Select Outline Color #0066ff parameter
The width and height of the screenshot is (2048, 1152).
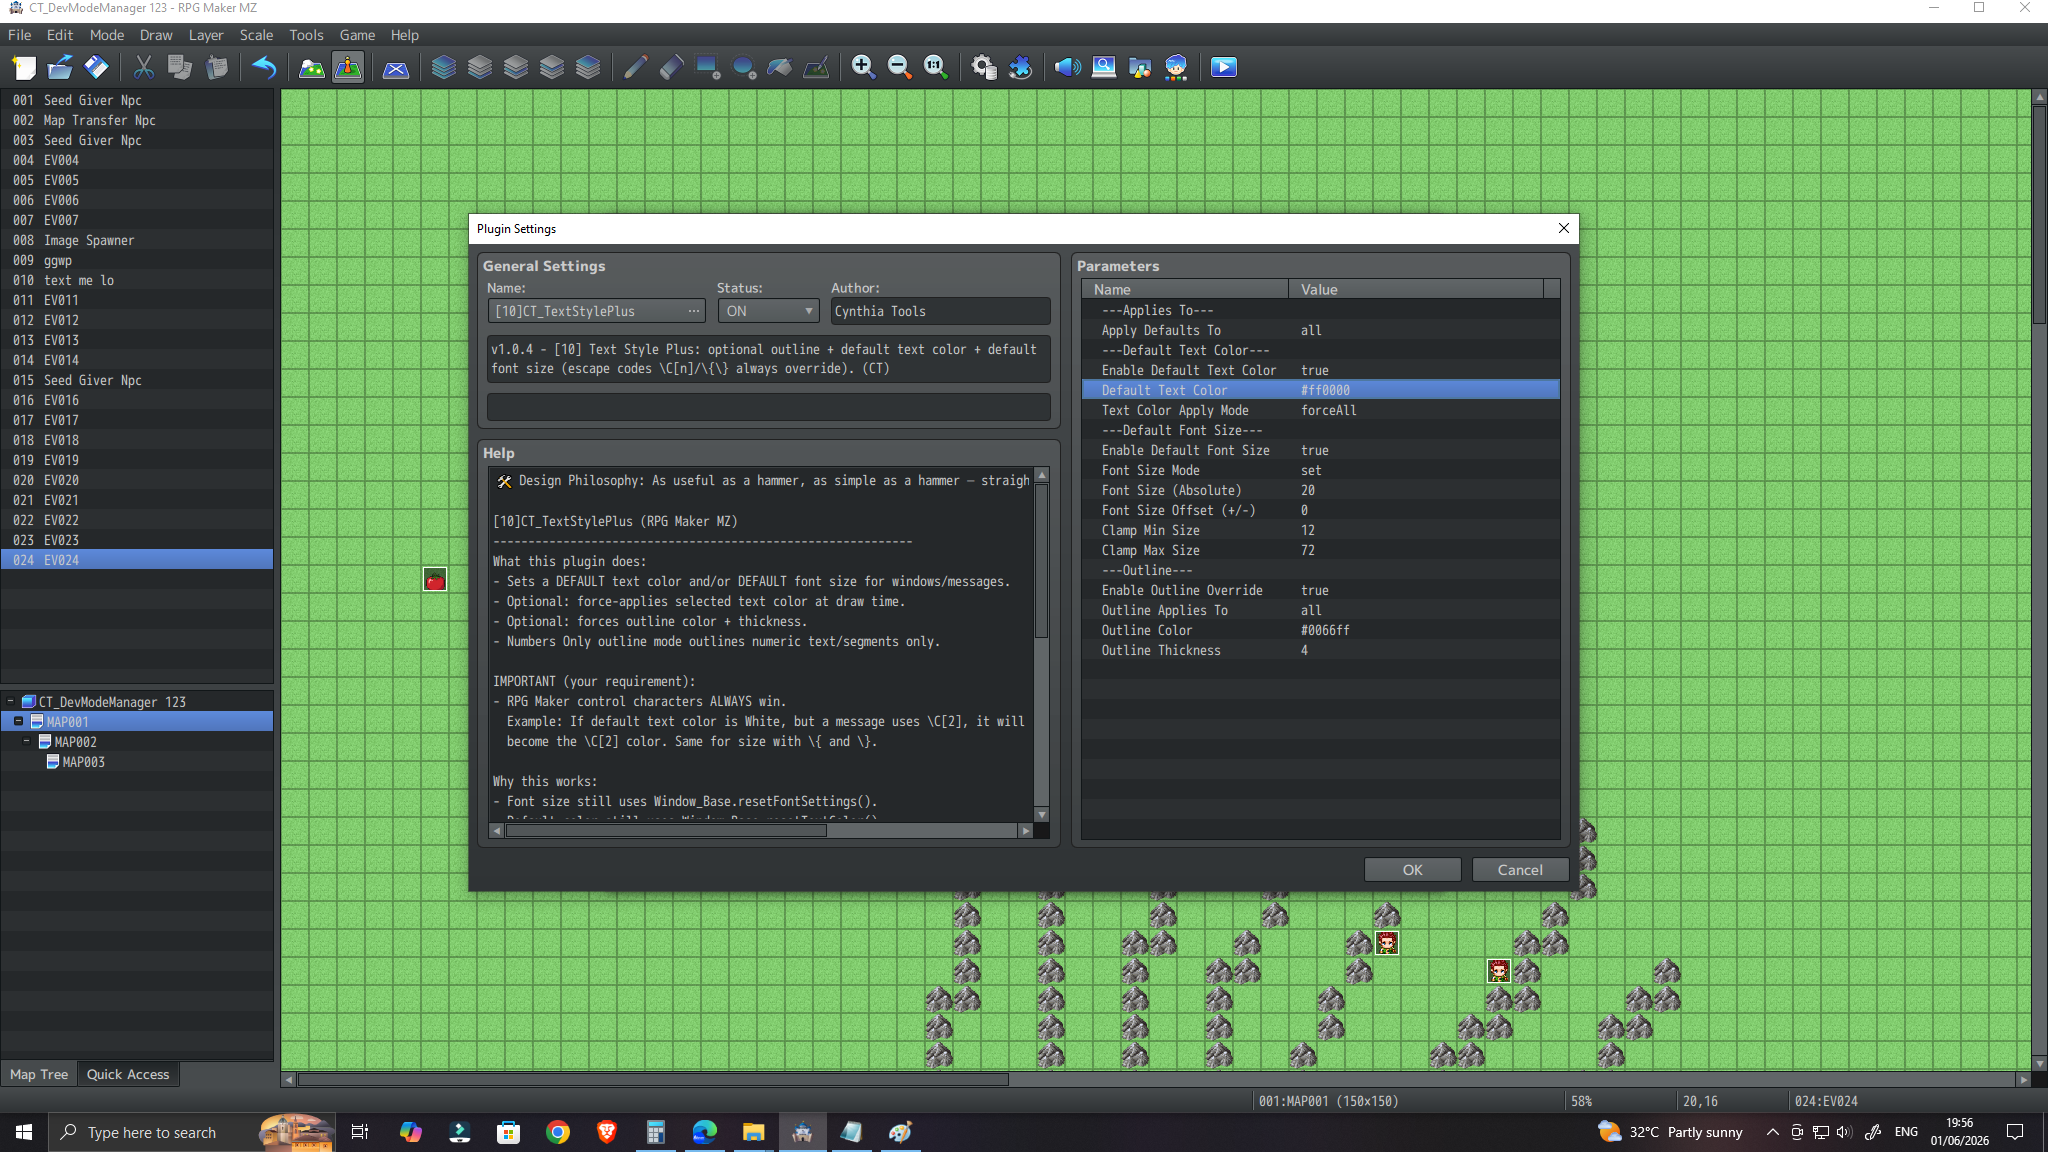[x=1320, y=630]
